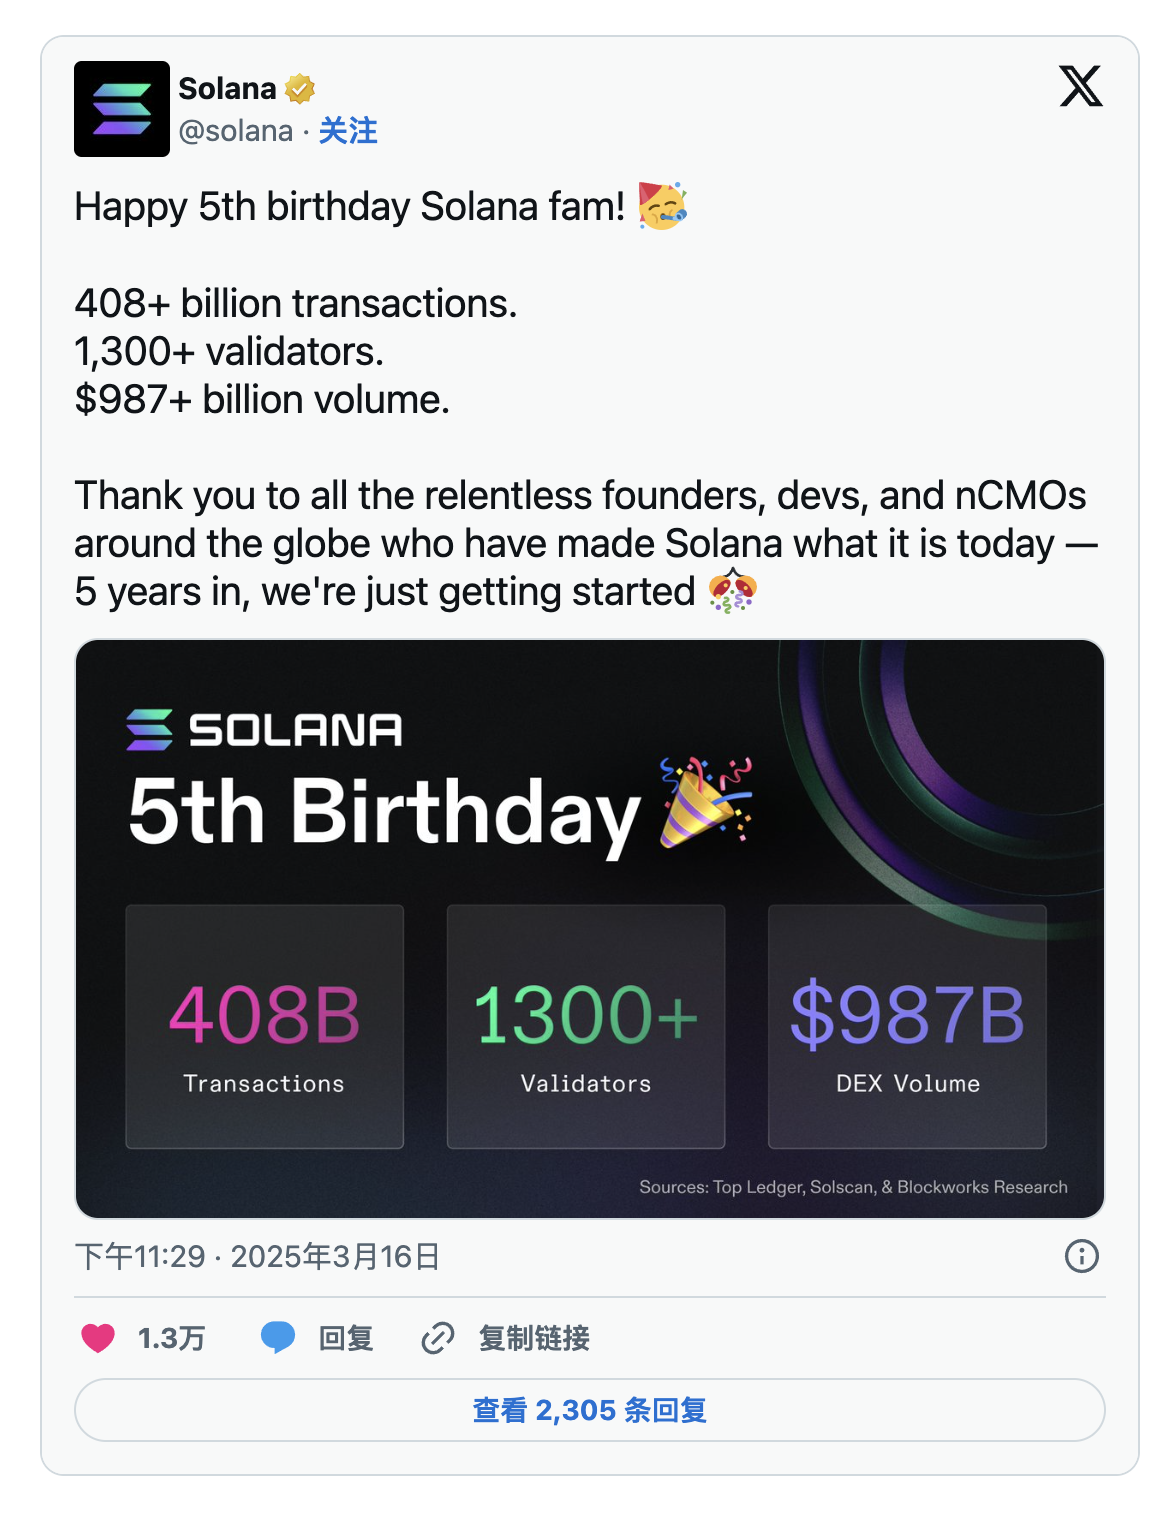Click the heart to unlike the post
Viewport: 1172px width, 1520px height.
point(99,1338)
